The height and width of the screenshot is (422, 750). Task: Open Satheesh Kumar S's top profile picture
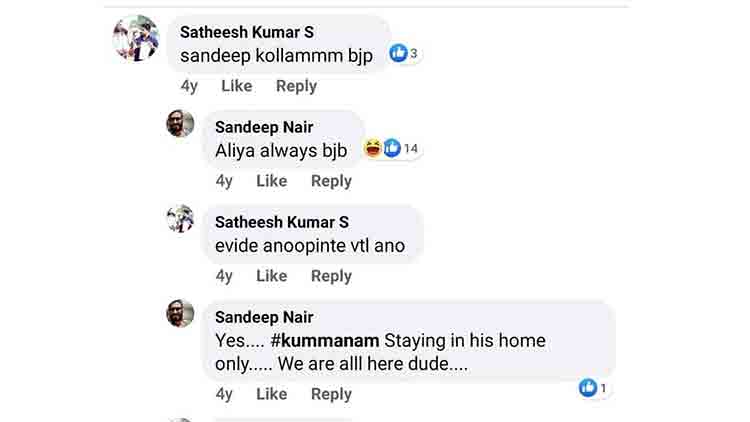click(136, 38)
